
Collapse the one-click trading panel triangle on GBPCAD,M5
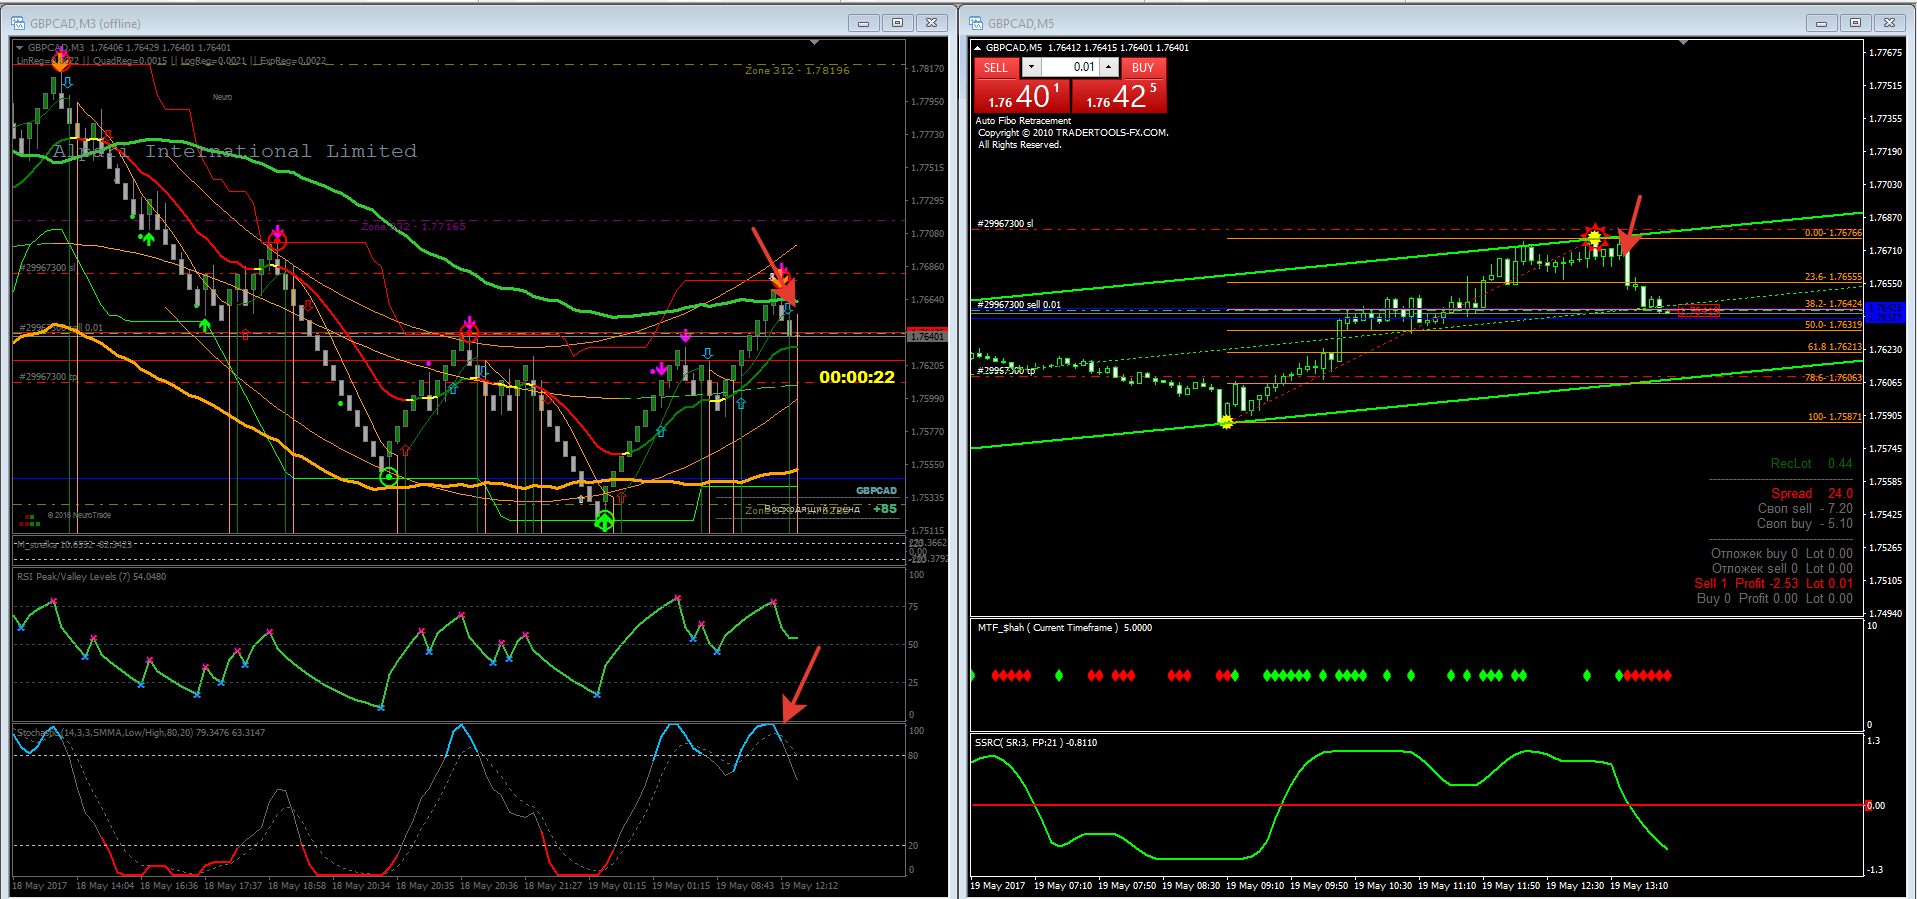click(x=977, y=47)
